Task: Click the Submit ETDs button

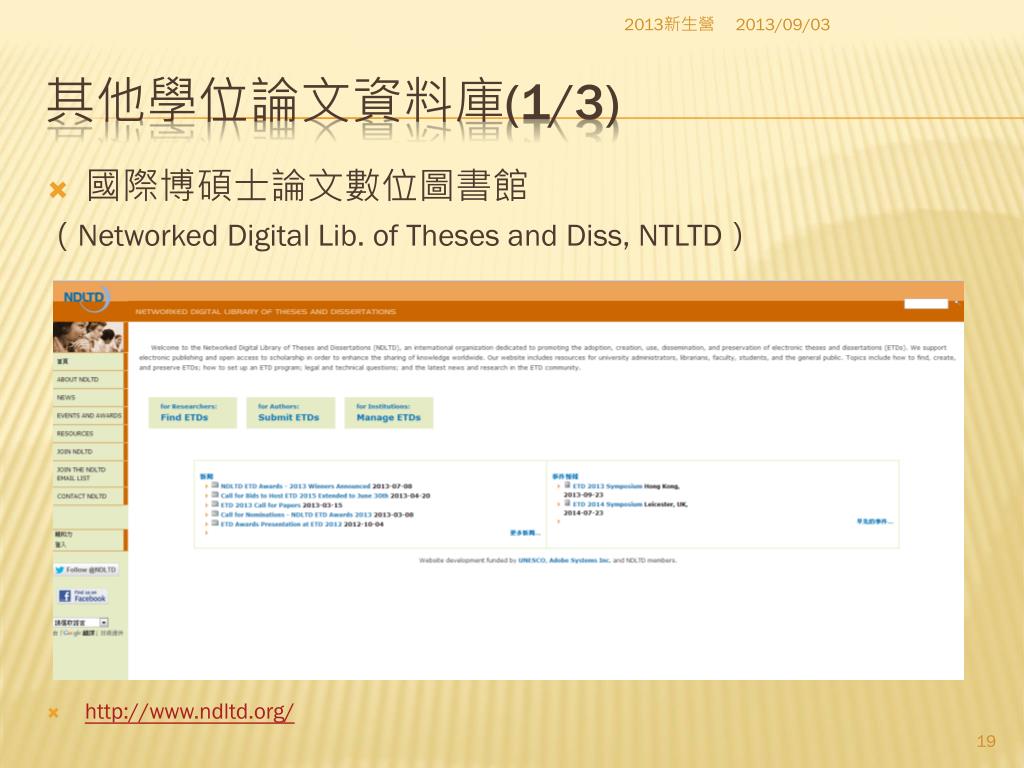Action: click(x=291, y=413)
